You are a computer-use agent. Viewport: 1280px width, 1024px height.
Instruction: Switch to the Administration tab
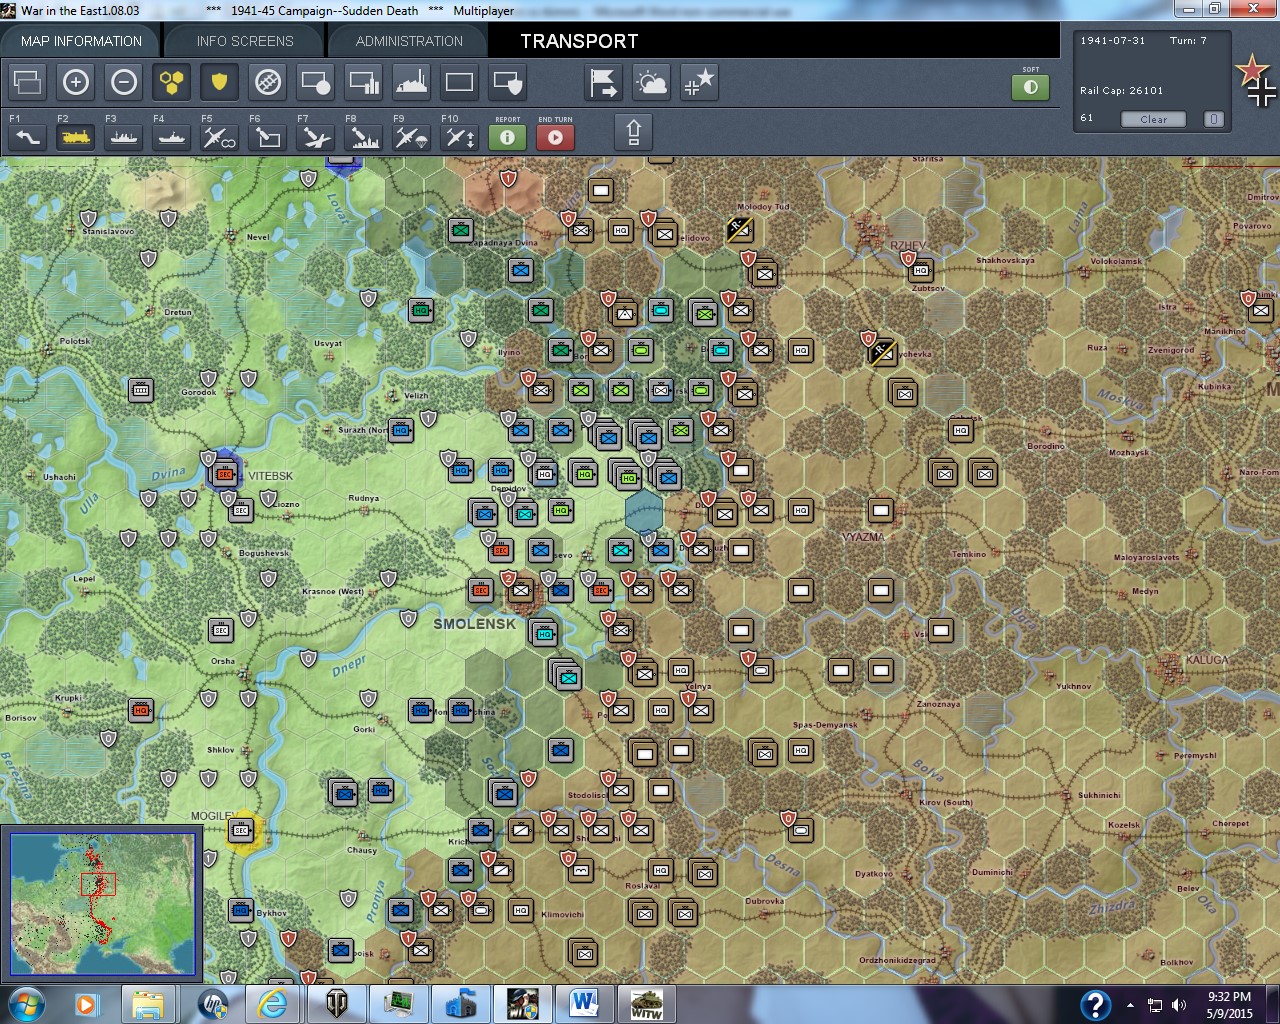point(409,41)
